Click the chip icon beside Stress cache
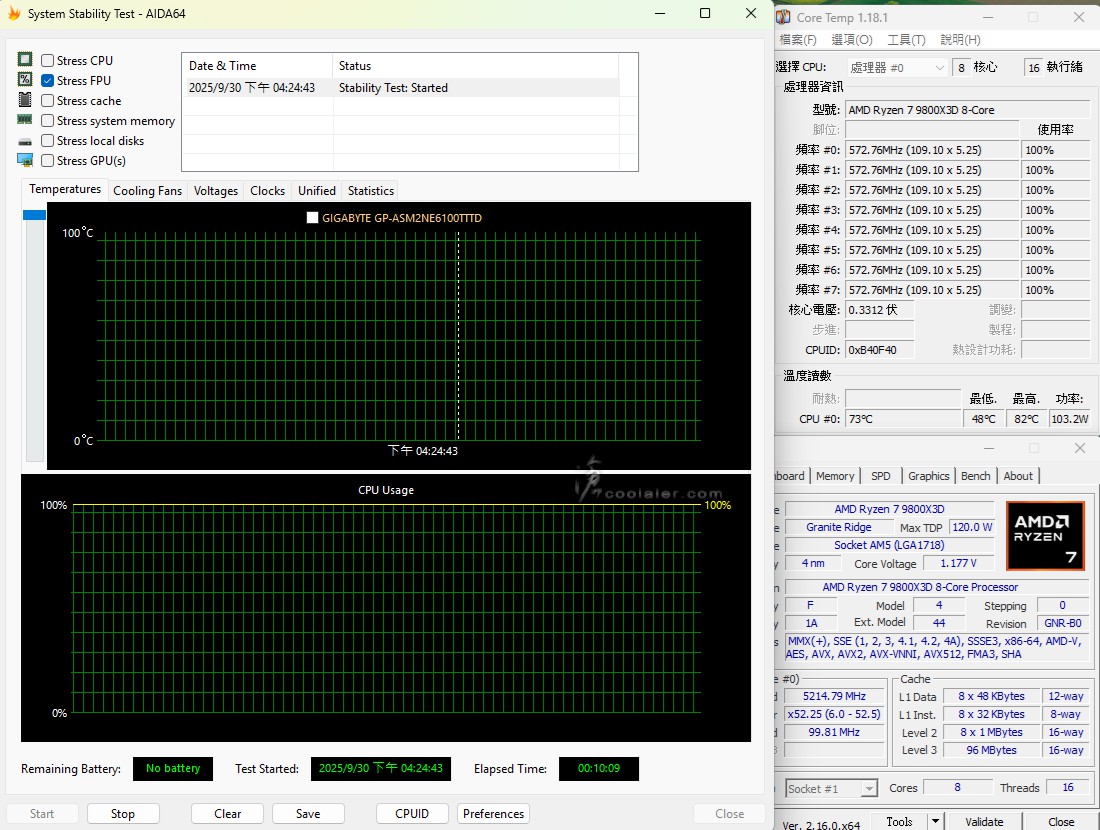Screen dimensions: 1100x830 coord(25,100)
